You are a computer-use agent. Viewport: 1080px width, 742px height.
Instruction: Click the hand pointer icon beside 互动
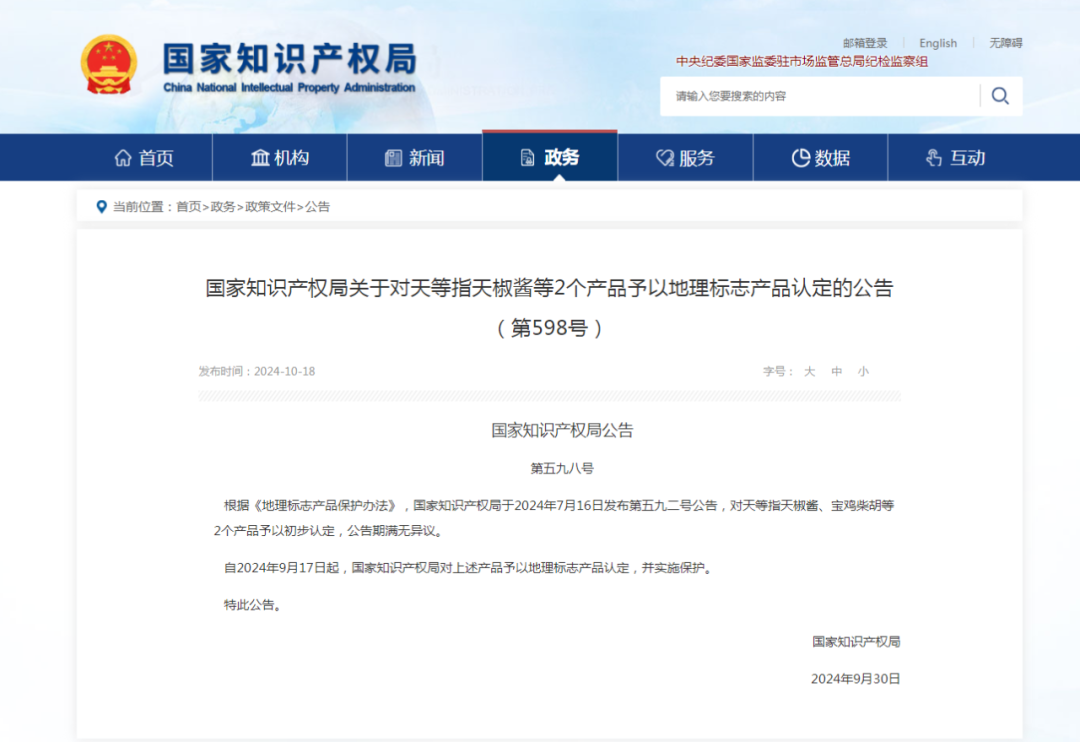coord(933,158)
